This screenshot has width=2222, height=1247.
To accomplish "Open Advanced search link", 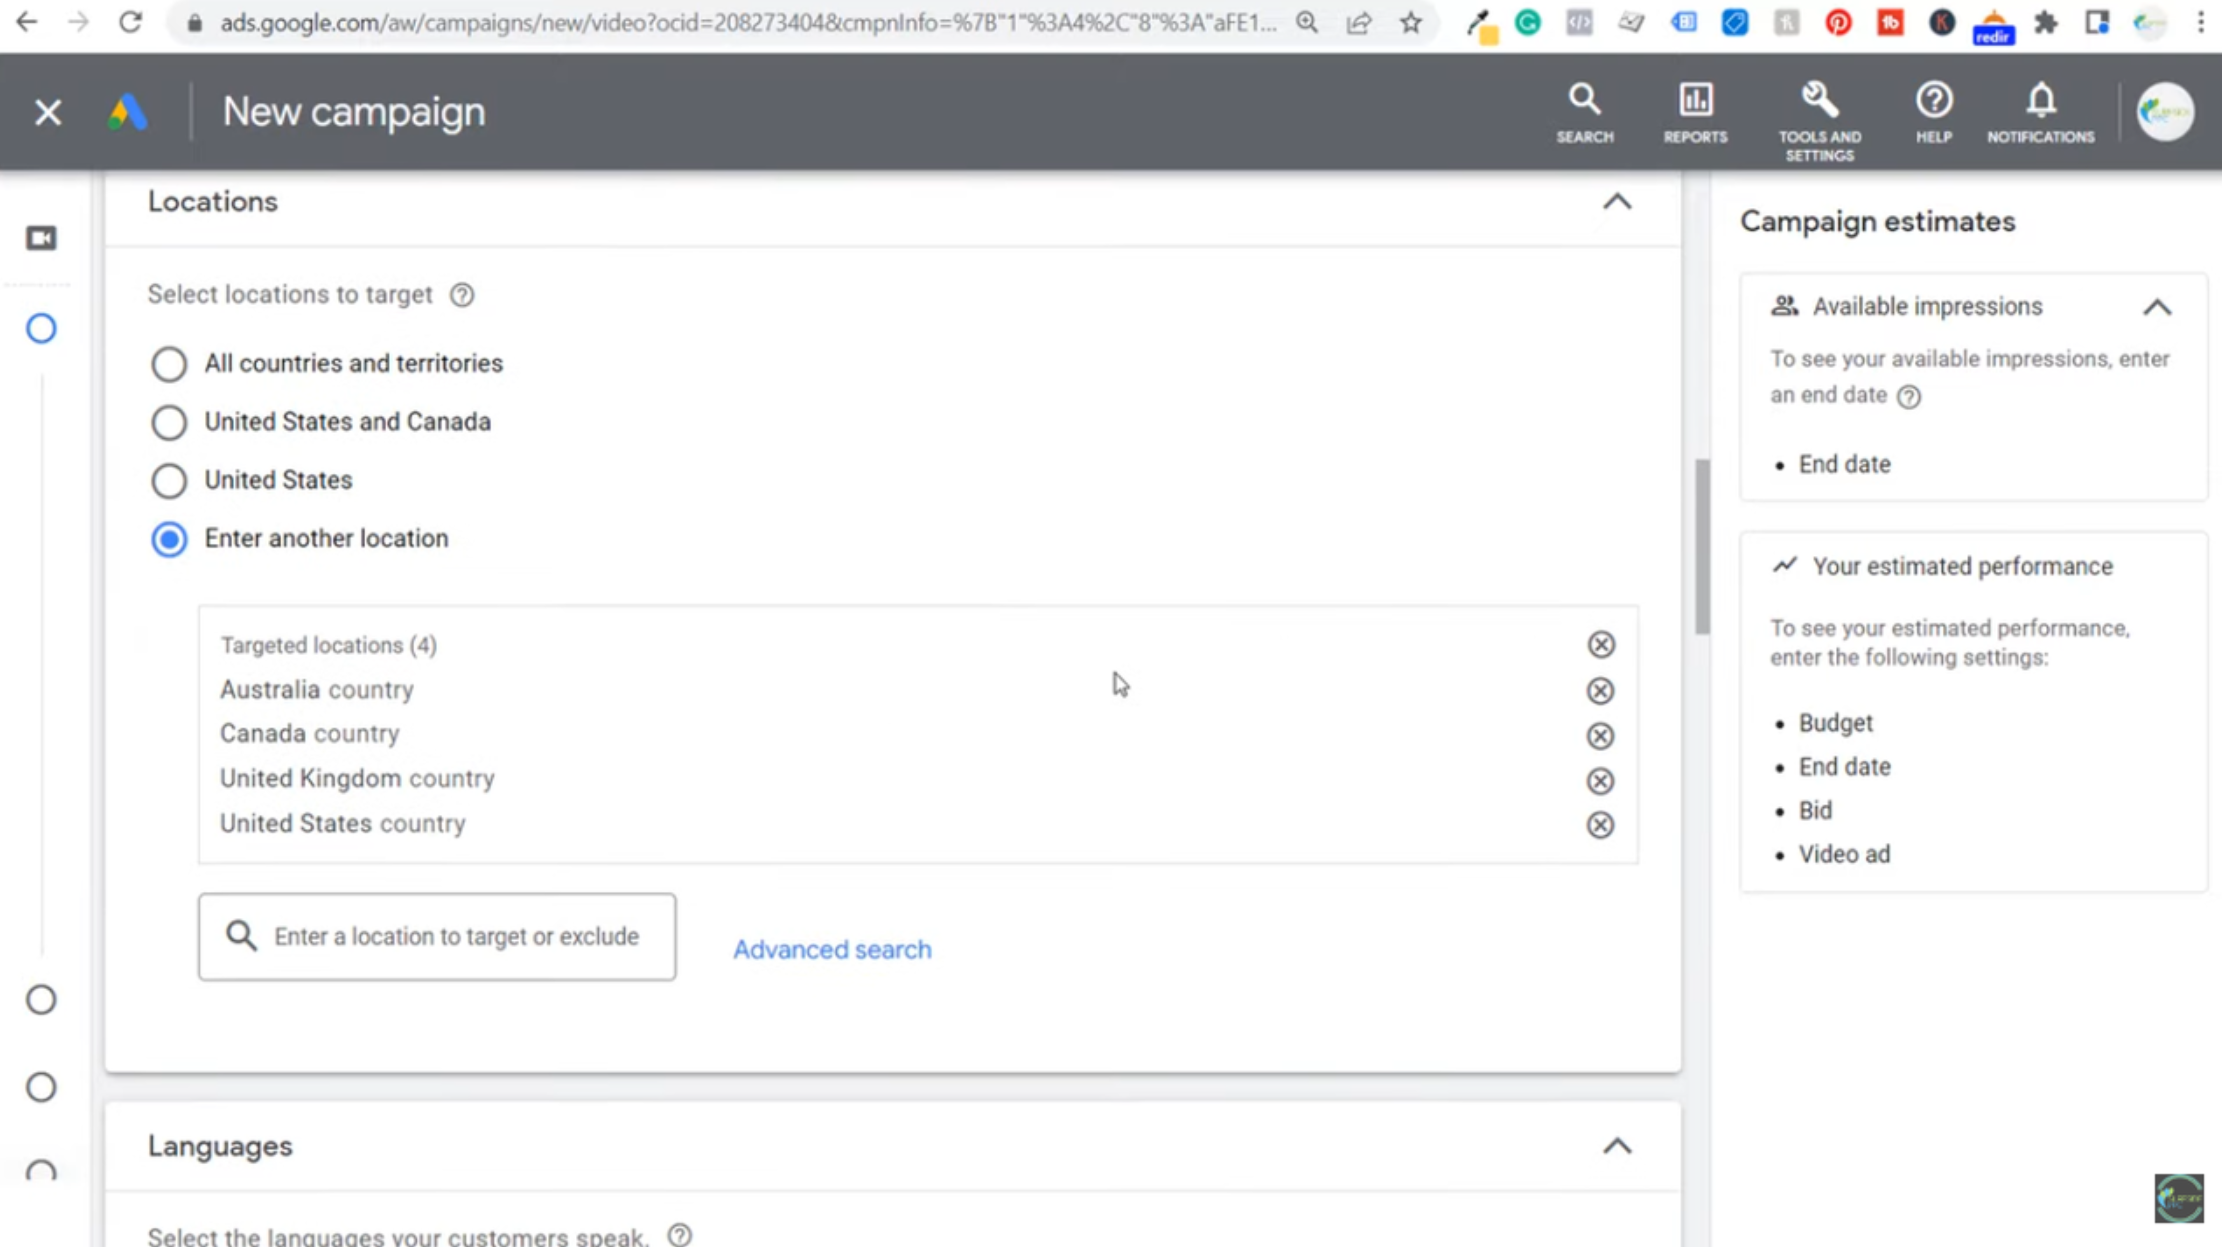I will [x=832, y=949].
